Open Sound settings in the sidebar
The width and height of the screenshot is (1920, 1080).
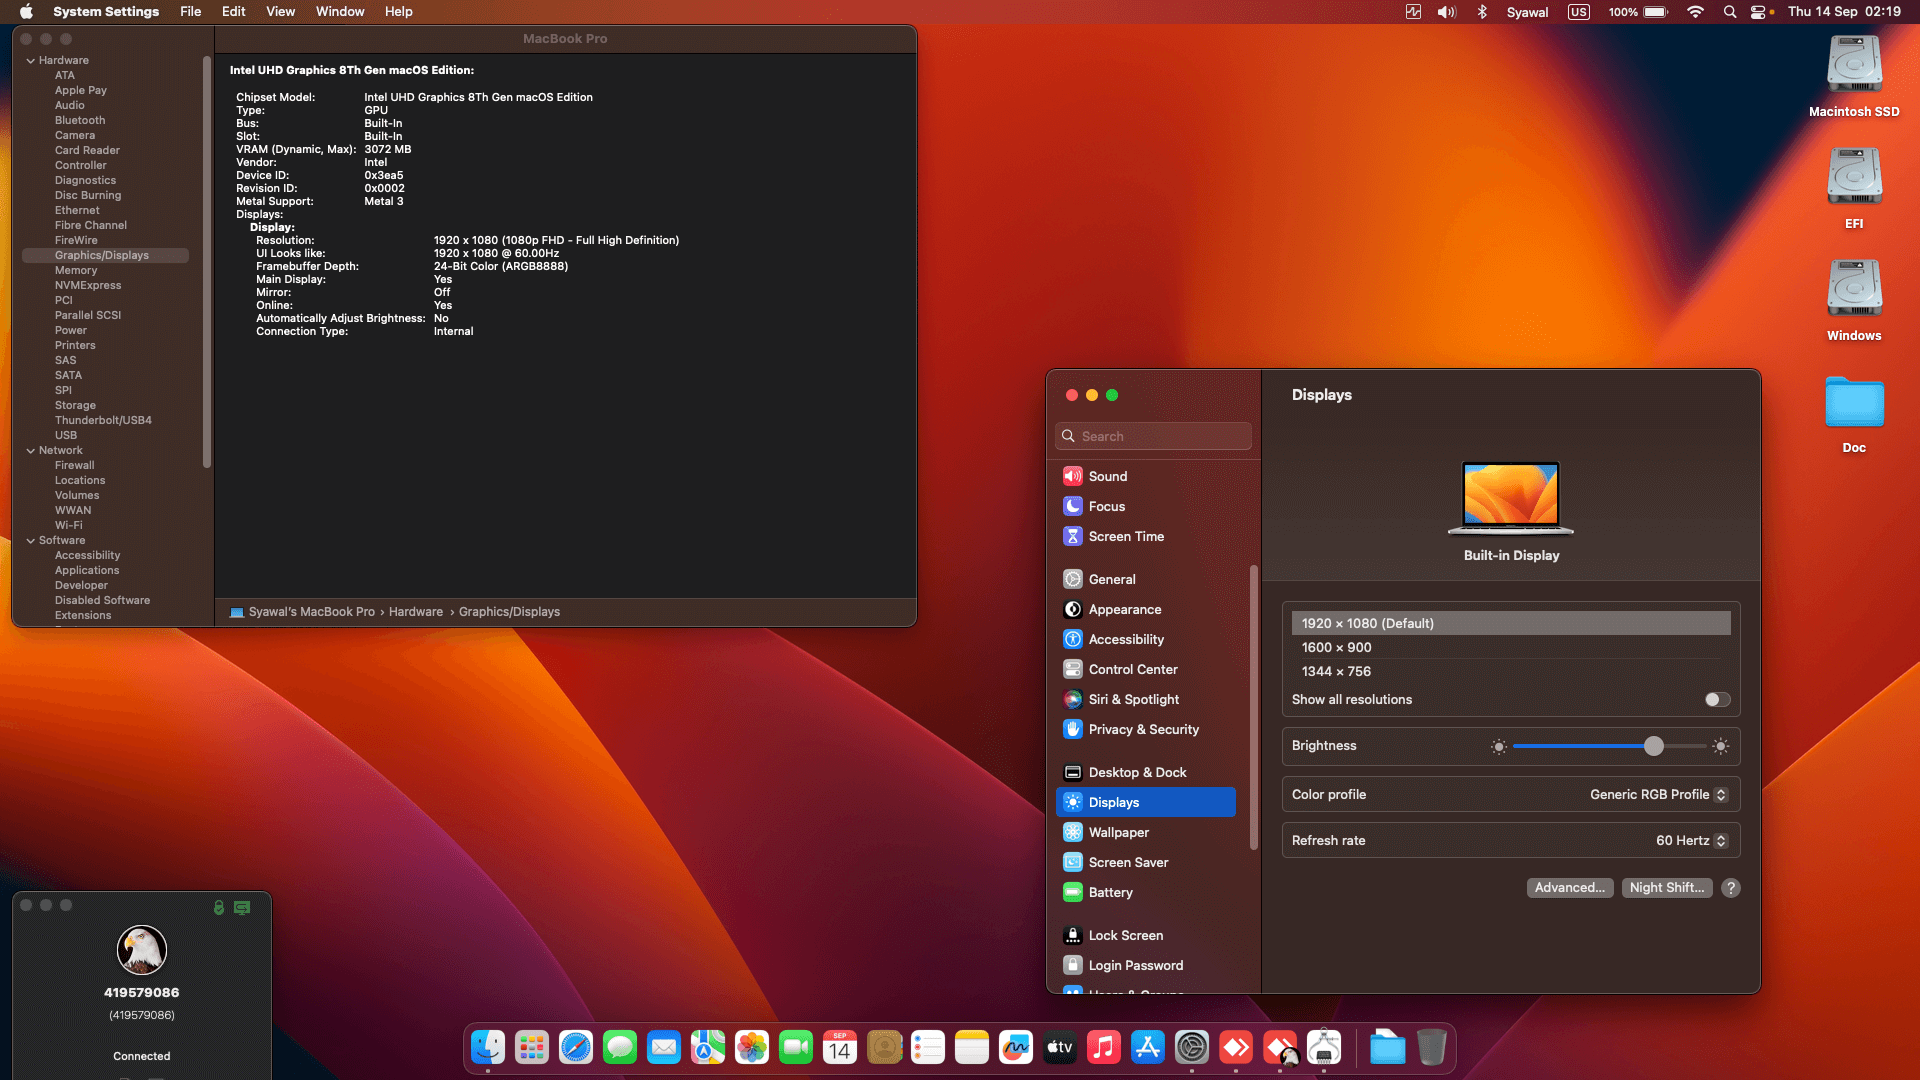pos(1107,475)
